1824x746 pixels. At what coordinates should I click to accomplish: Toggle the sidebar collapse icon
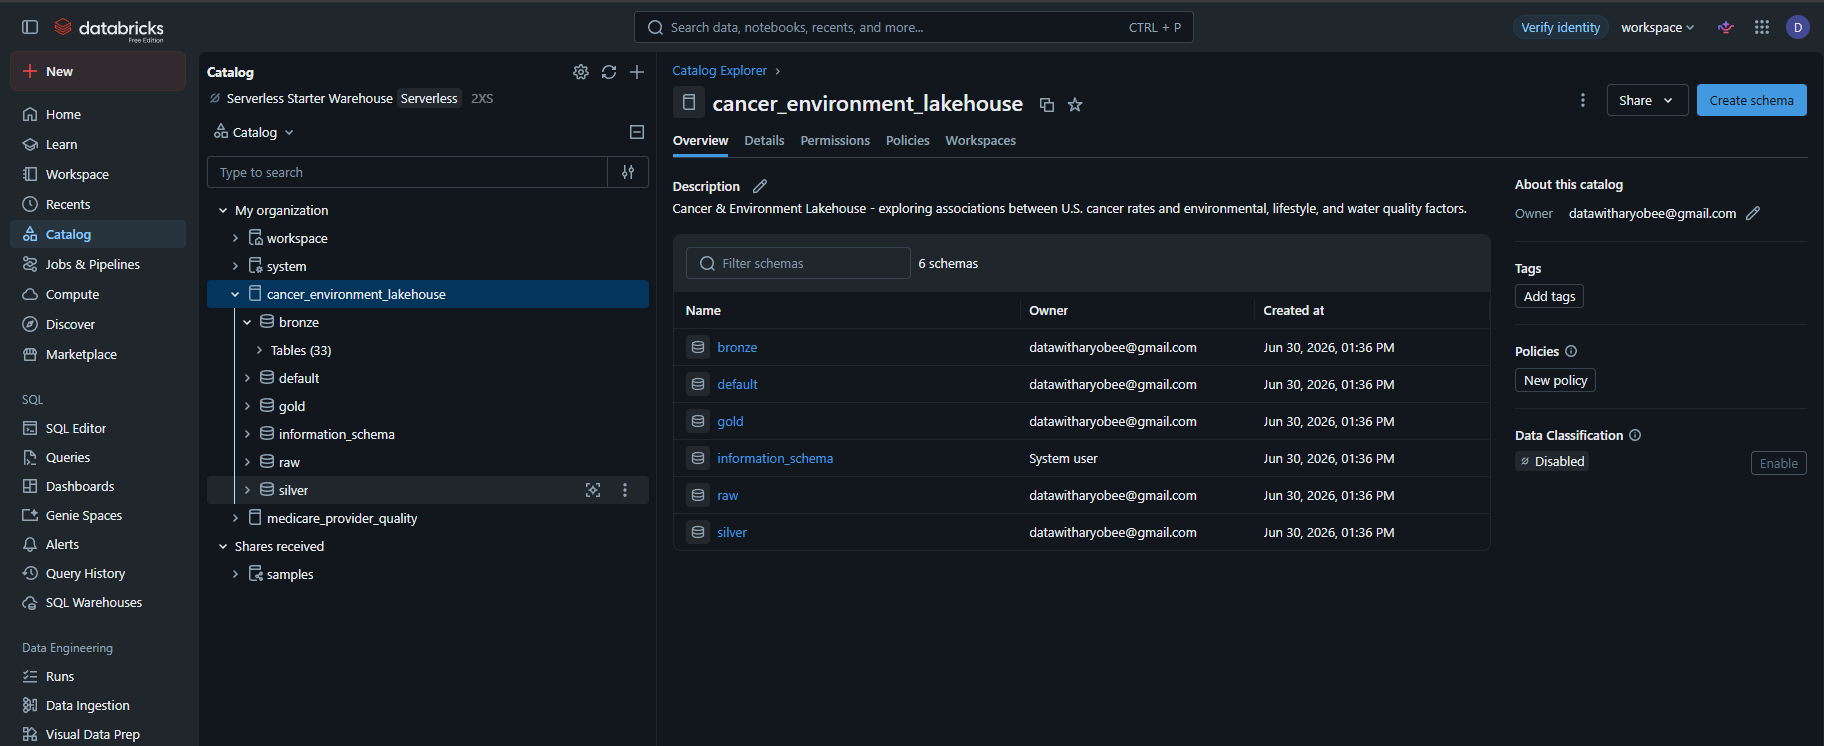coord(30,27)
